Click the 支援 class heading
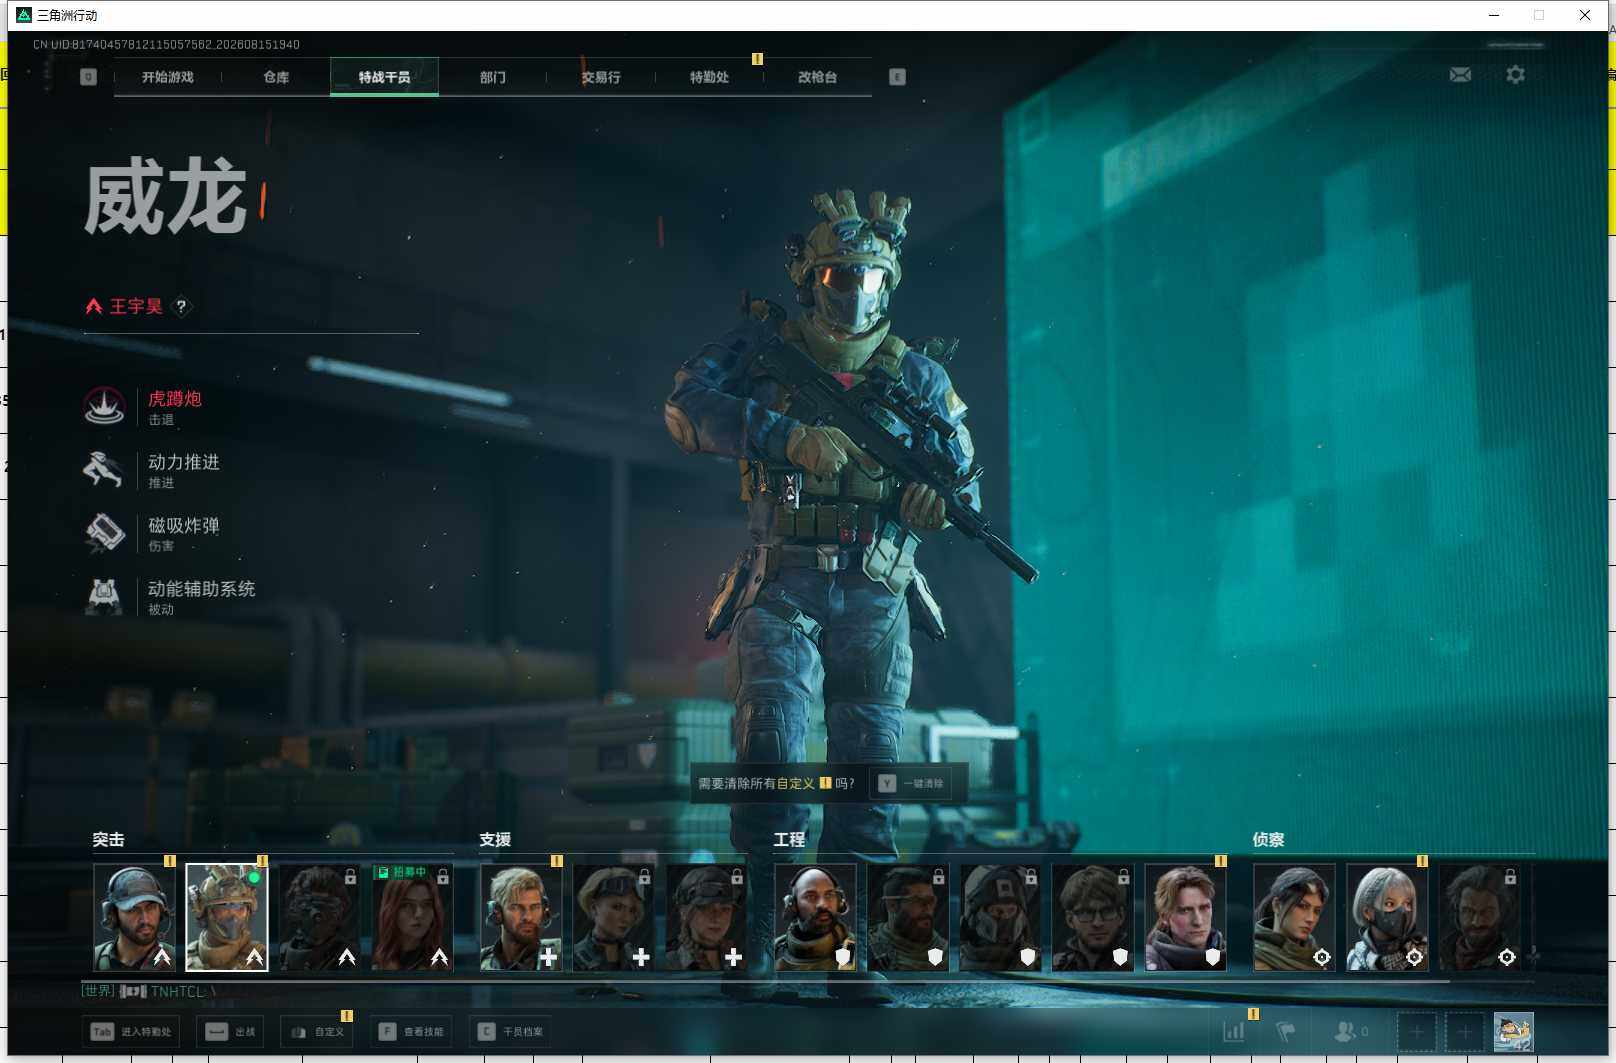Viewport: 1616px width, 1063px height. click(x=495, y=840)
